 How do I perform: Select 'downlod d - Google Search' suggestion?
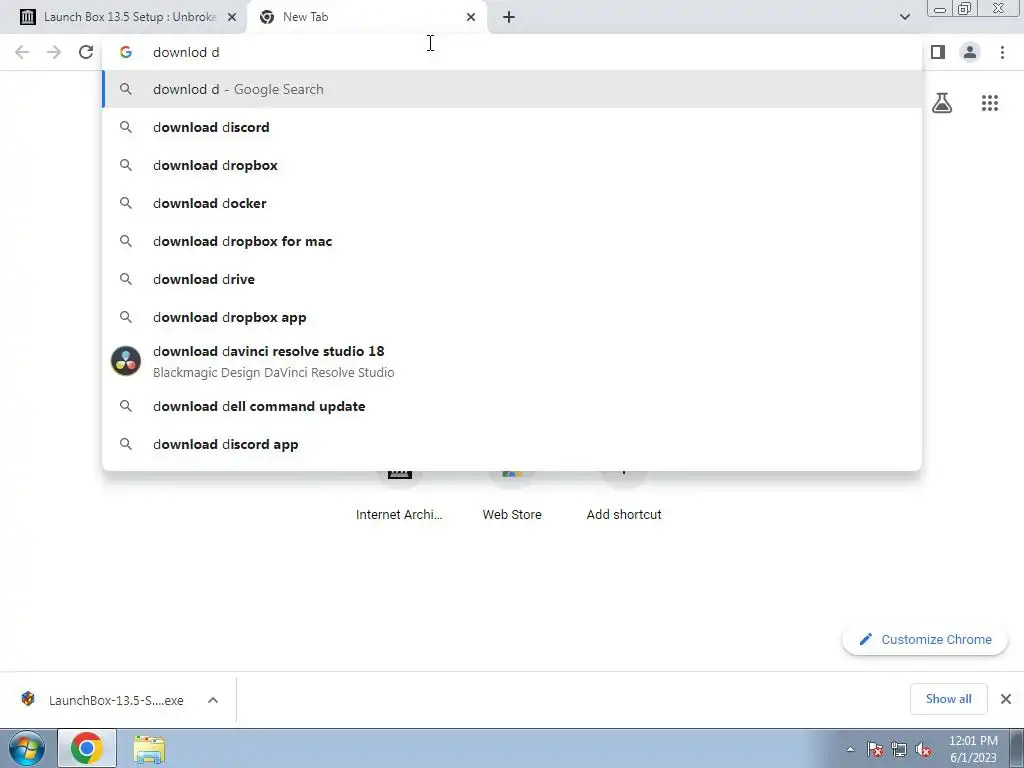coord(512,89)
